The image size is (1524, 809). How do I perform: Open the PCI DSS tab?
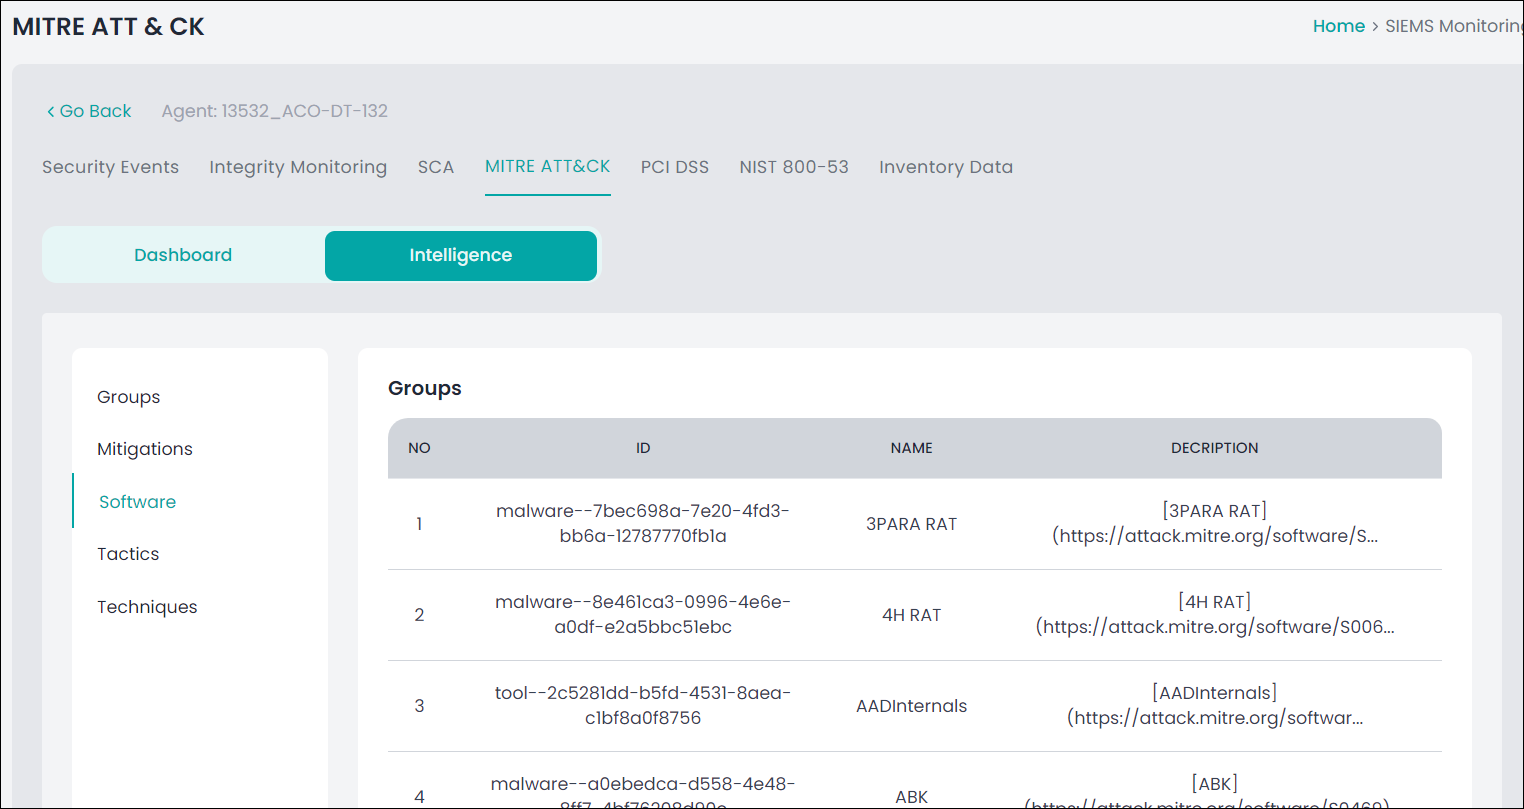click(x=675, y=167)
